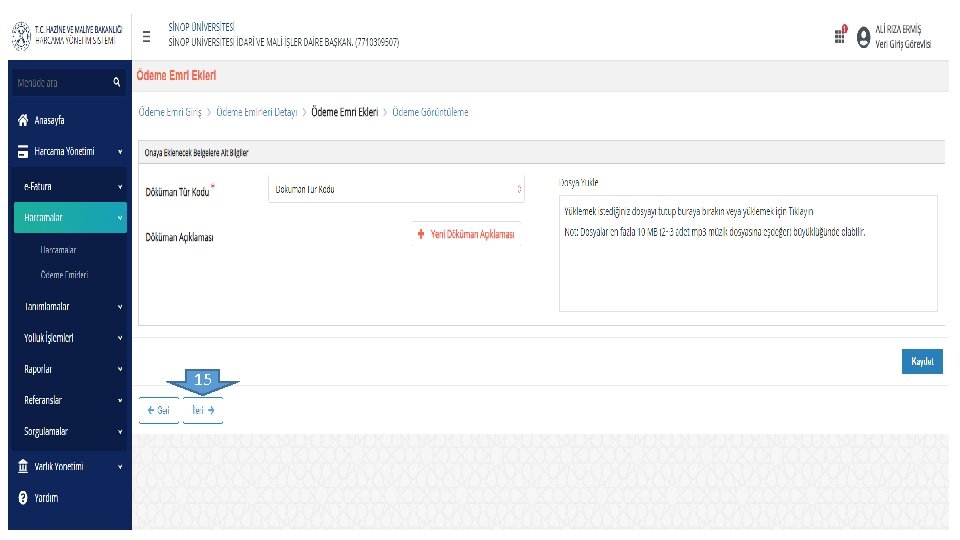960x540 pixels.
Task: Click Yeni Döküman Açıklaması button
Action: point(467,234)
